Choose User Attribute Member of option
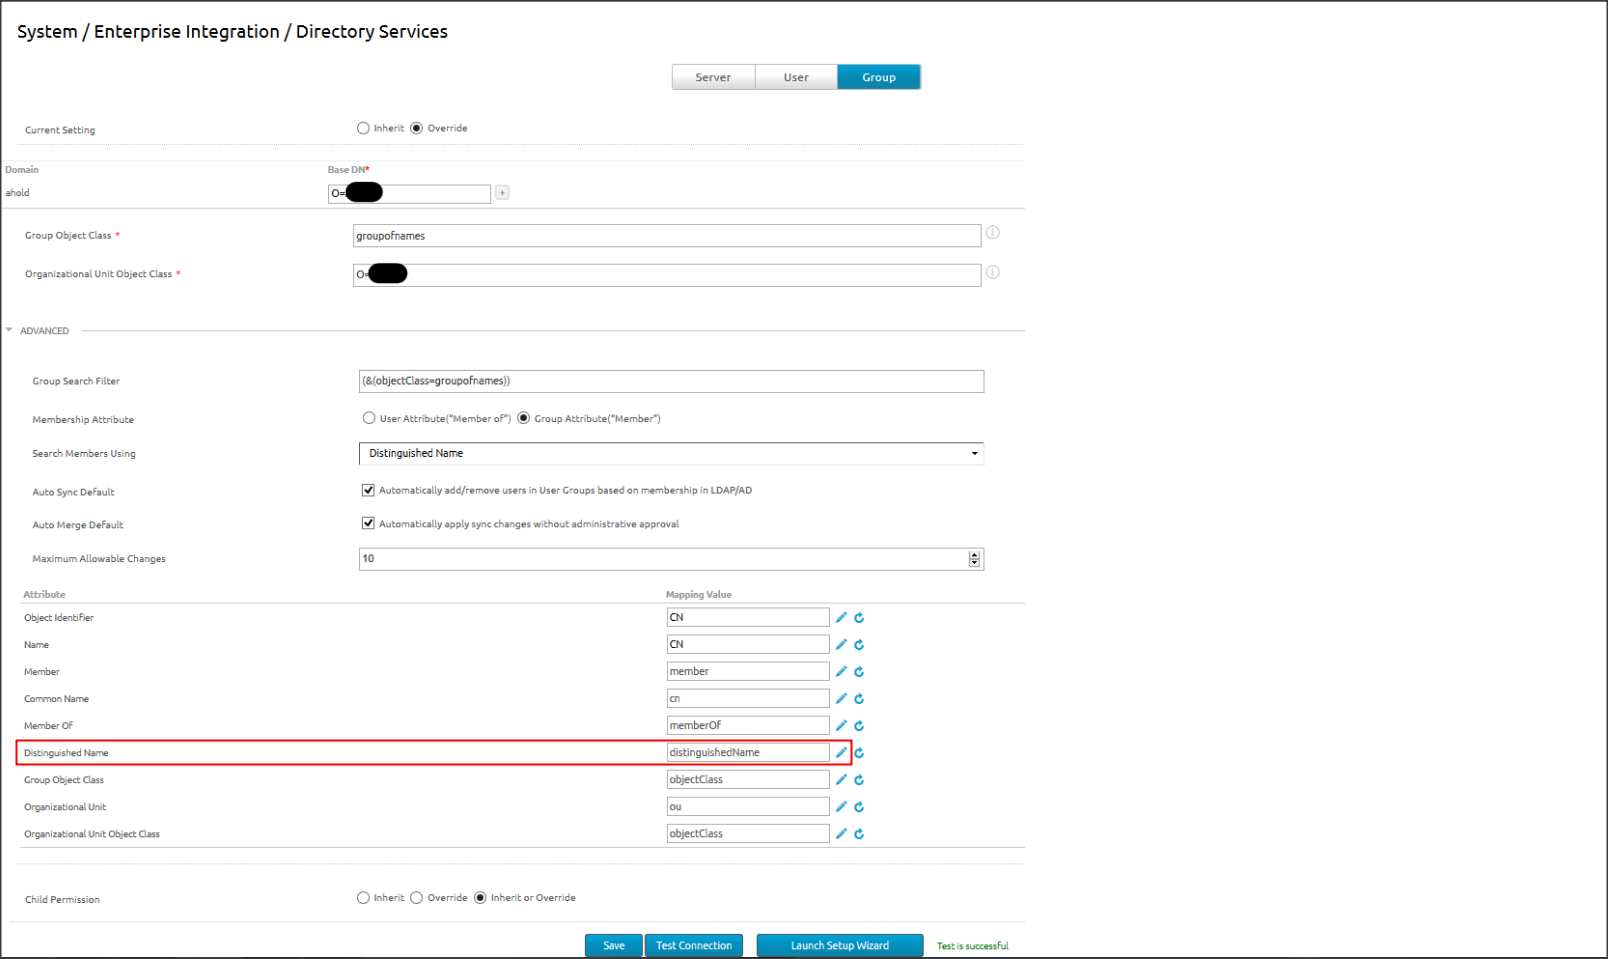 (x=369, y=419)
